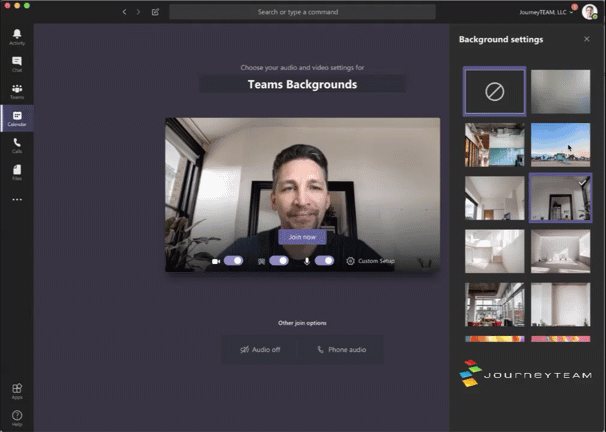Open the Apps store
The image size is (606, 432).
tap(17, 391)
